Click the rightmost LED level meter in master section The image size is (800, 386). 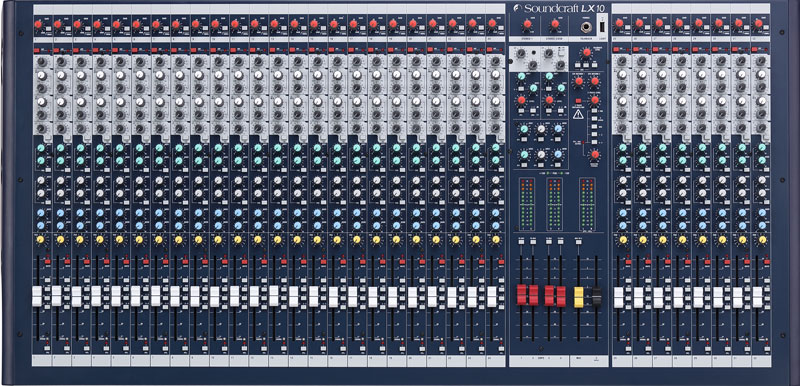tap(587, 204)
